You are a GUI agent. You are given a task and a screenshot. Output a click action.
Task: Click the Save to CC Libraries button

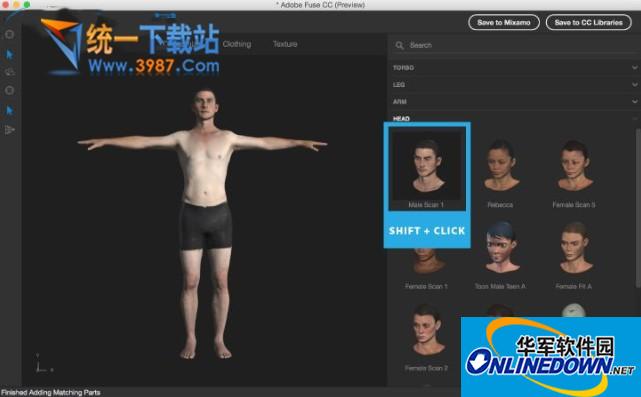(589, 22)
